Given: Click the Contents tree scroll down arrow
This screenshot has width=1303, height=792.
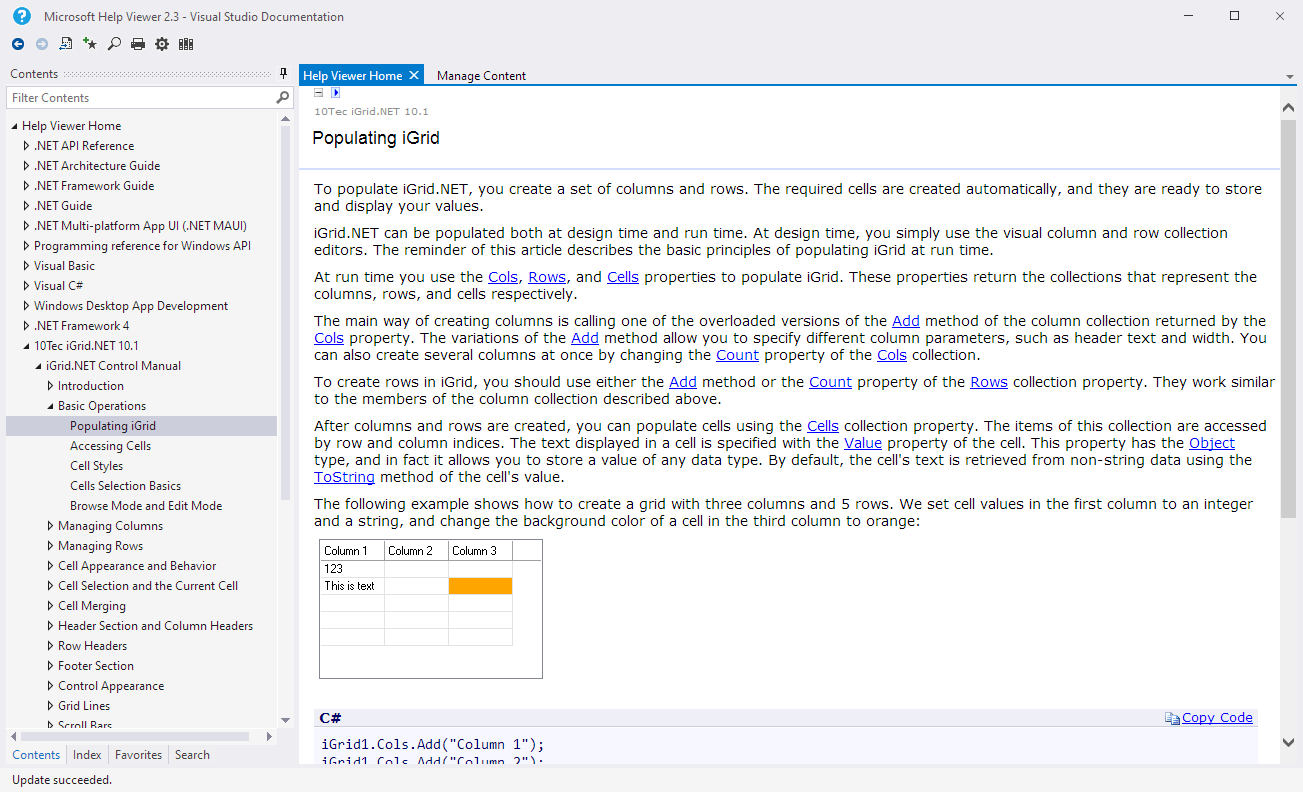Looking at the screenshot, I should [285, 719].
